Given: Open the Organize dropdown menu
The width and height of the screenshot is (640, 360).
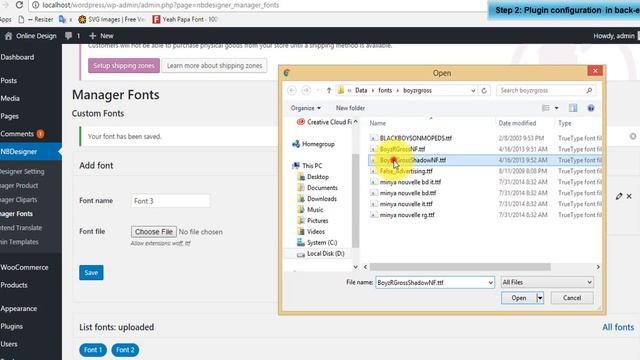Looking at the screenshot, I should pyautogui.click(x=305, y=108).
